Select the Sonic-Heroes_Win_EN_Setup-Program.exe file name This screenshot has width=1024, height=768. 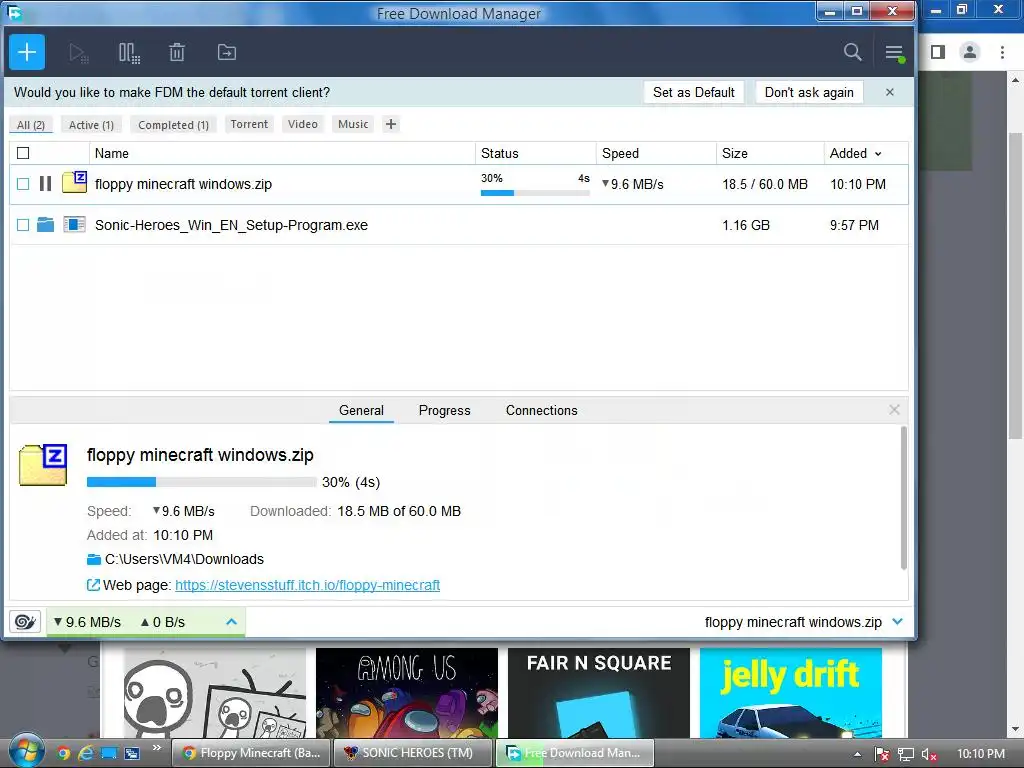pos(231,225)
